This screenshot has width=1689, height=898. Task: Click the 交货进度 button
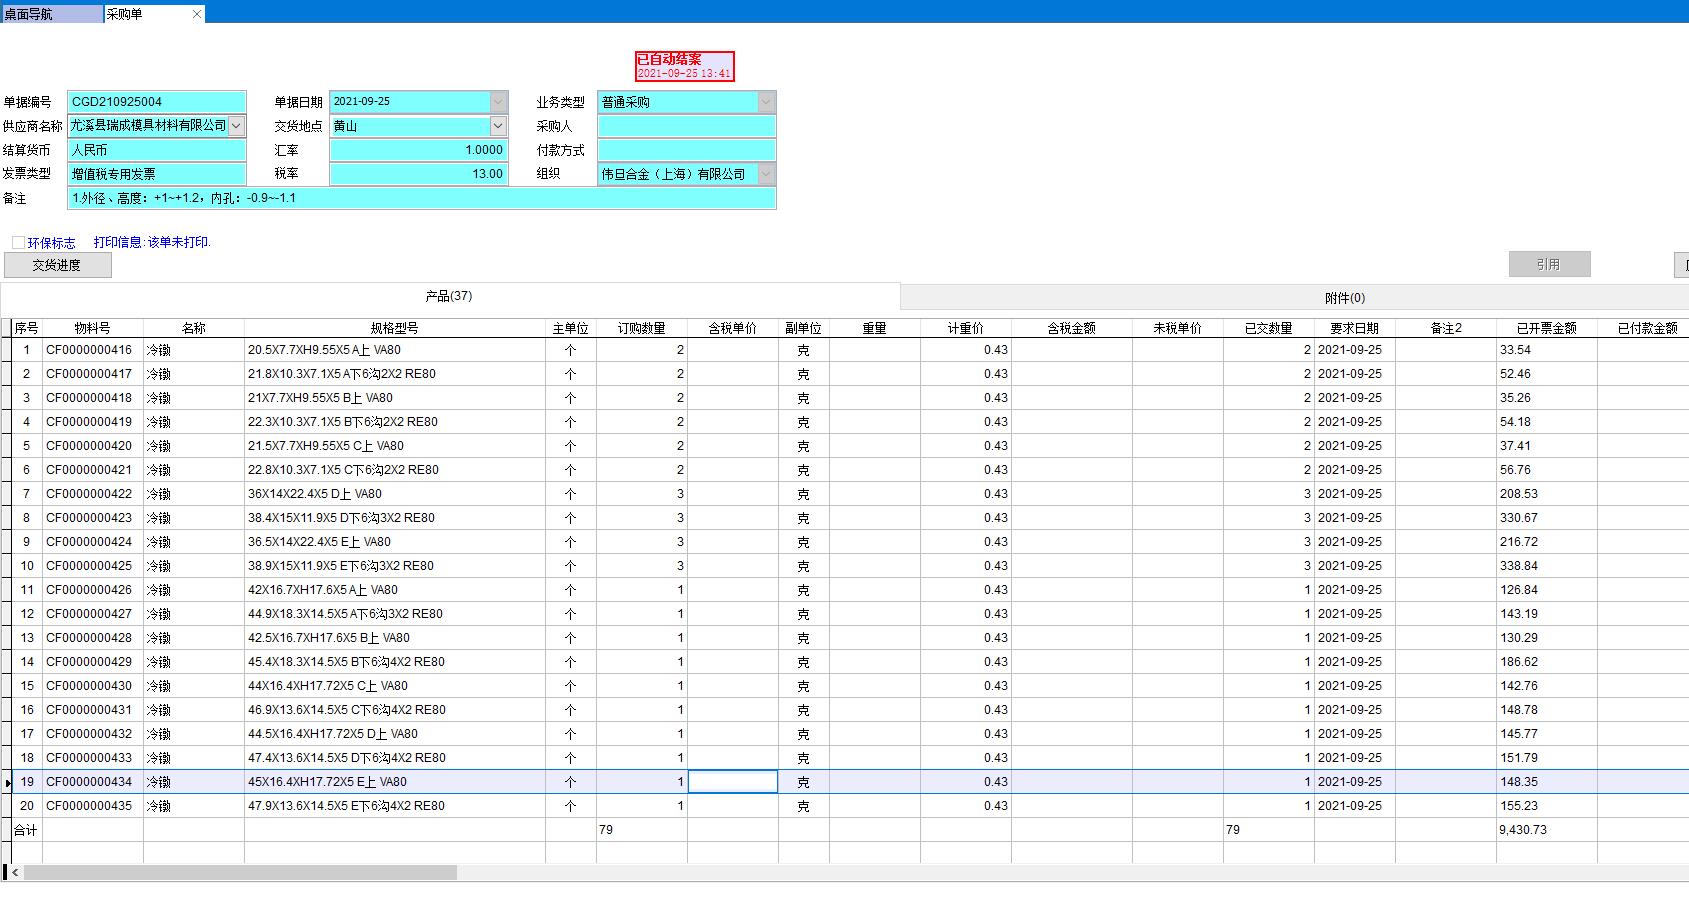point(57,265)
